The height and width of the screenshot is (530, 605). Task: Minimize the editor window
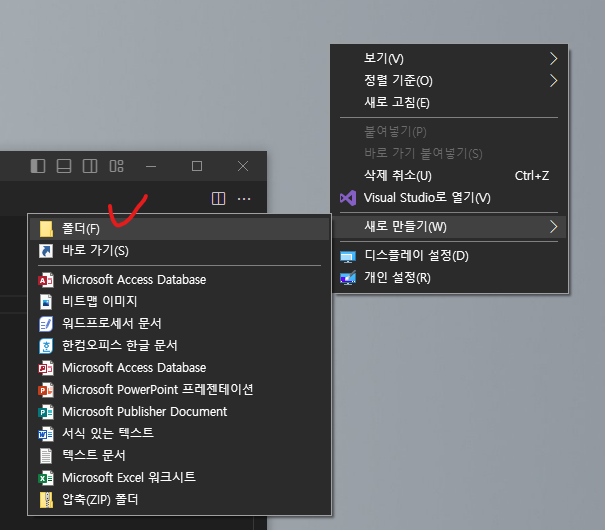point(151,167)
